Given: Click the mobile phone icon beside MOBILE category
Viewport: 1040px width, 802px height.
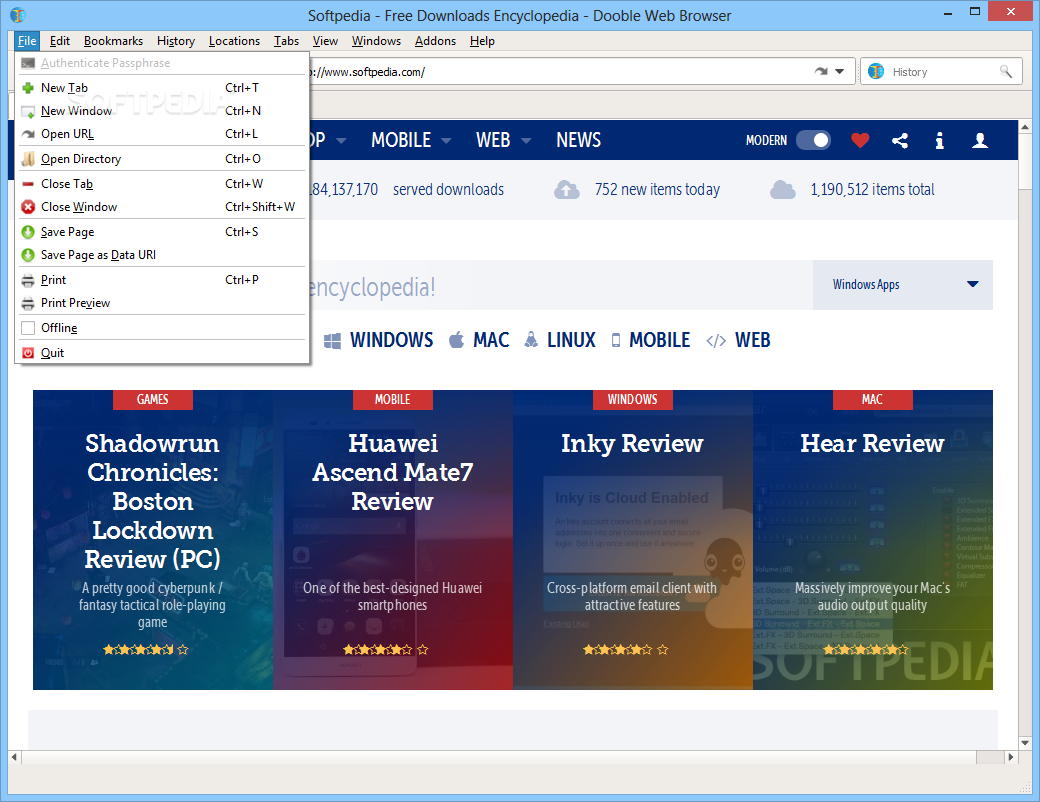Looking at the screenshot, I should pos(616,341).
